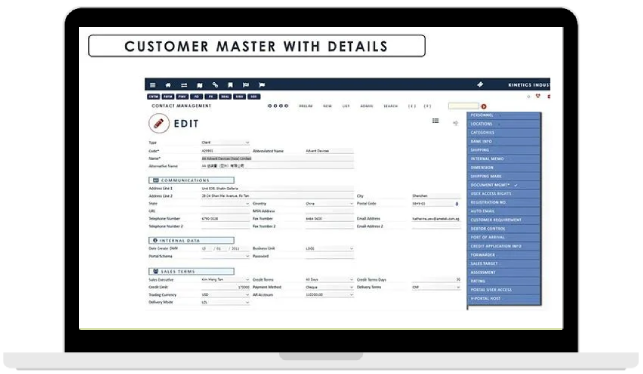
Task: Expand the Country dropdown showing China
Action: (x=329, y=203)
